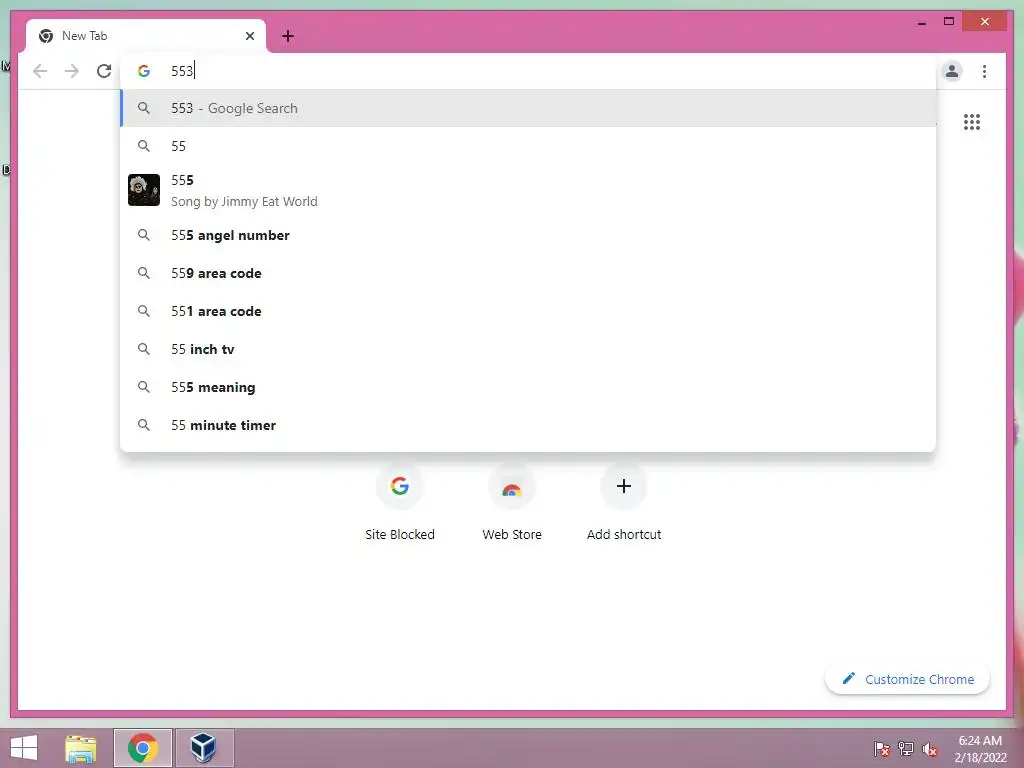Image resolution: width=1024 pixels, height=768 pixels.
Task: Minimize the Chrome window
Action: (x=921, y=22)
